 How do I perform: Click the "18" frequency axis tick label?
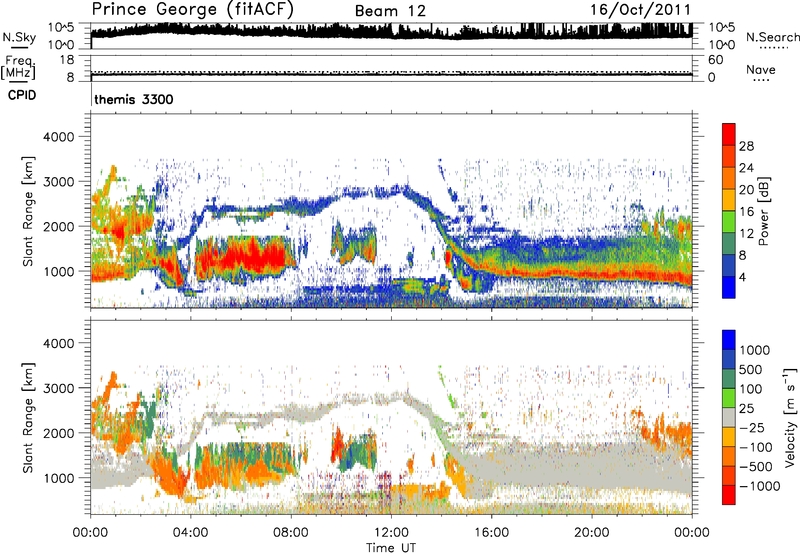(x=67, y=60)
